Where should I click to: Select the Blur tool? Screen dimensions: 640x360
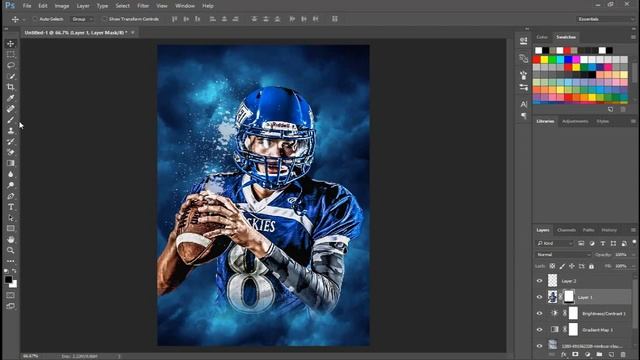(11, 174)
